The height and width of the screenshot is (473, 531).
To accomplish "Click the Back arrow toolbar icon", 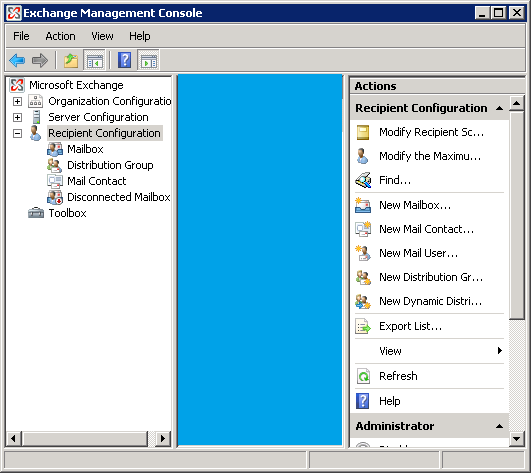I will tap(17, 61).
